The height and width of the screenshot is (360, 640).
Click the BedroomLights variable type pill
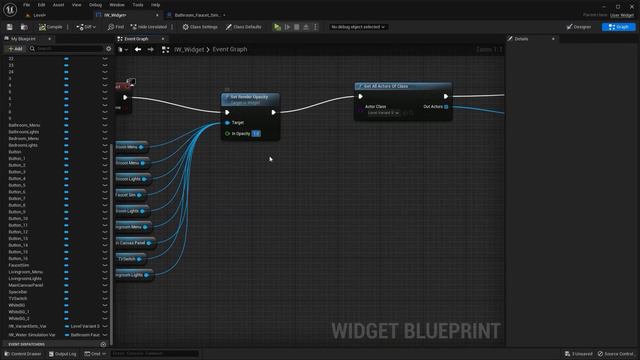pyautogui.click(x=66, y=145)
